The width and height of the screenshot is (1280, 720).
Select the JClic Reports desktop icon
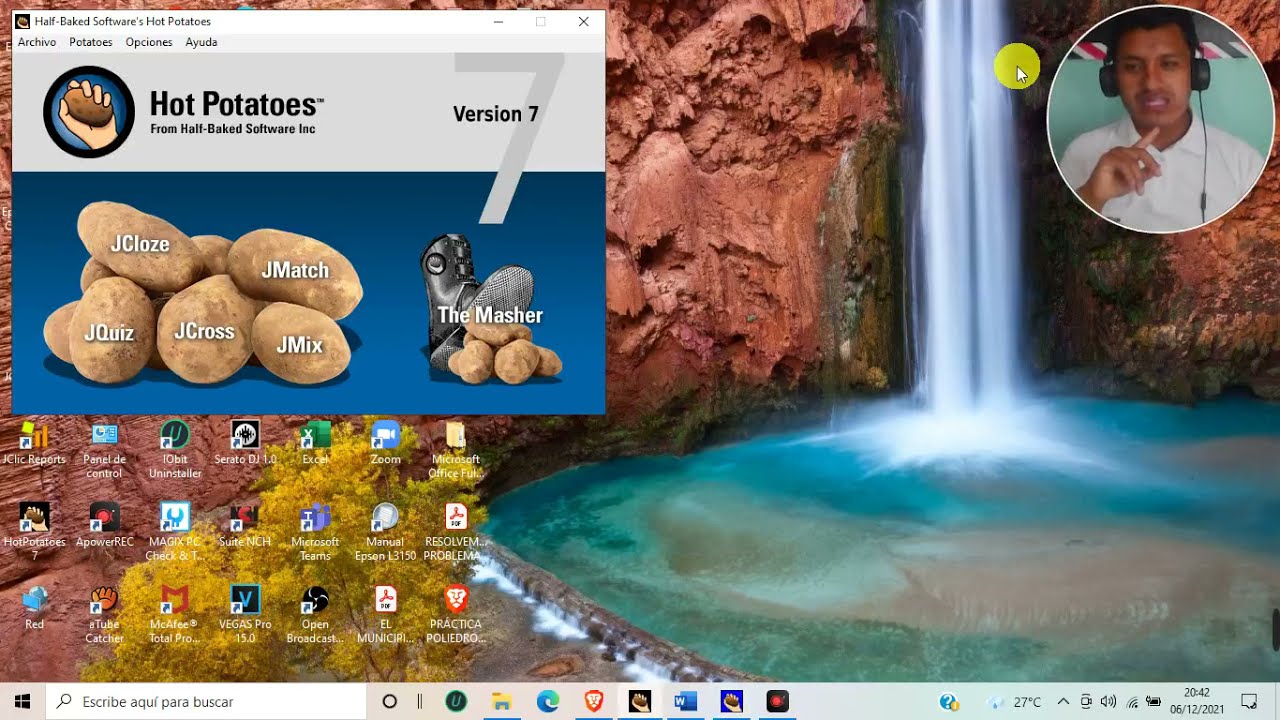pyautogui.click(x=34, y=445)
